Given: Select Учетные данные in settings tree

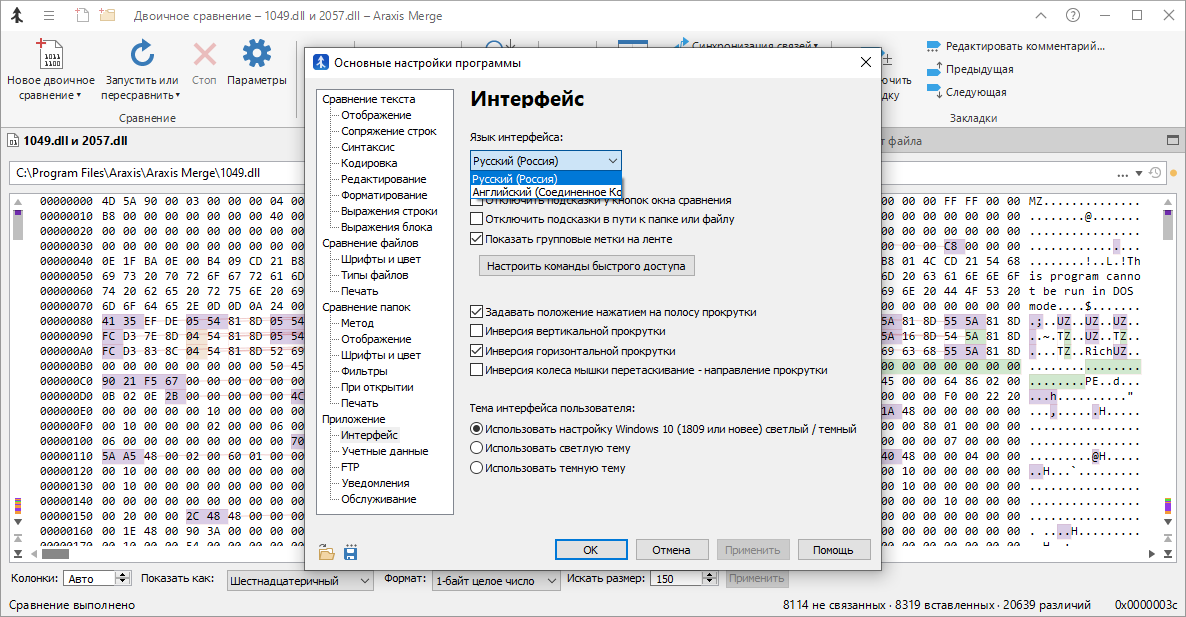Looking at the screenshot, I should [384, 451].
